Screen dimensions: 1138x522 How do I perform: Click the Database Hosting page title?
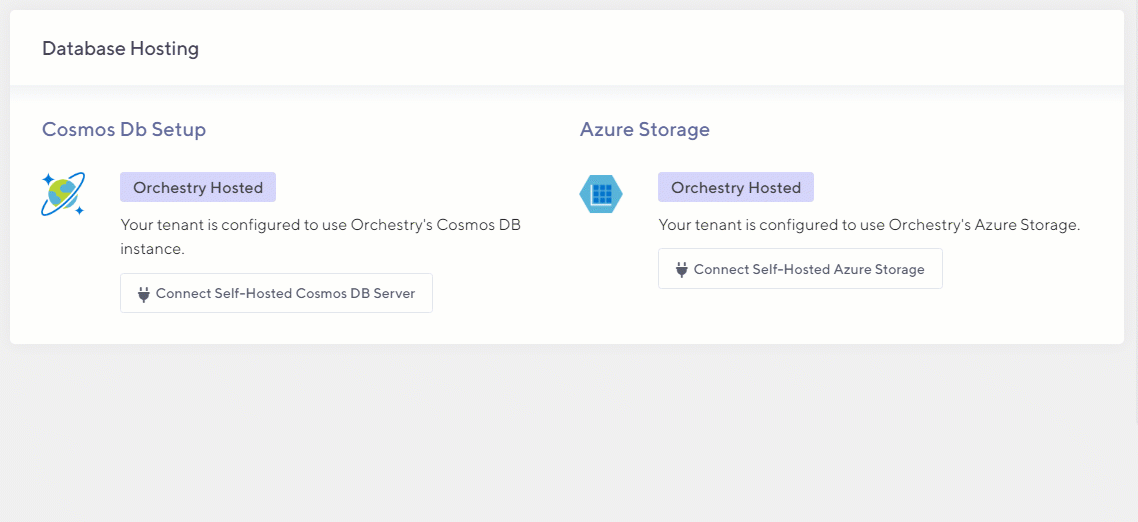tap(120, 48)
